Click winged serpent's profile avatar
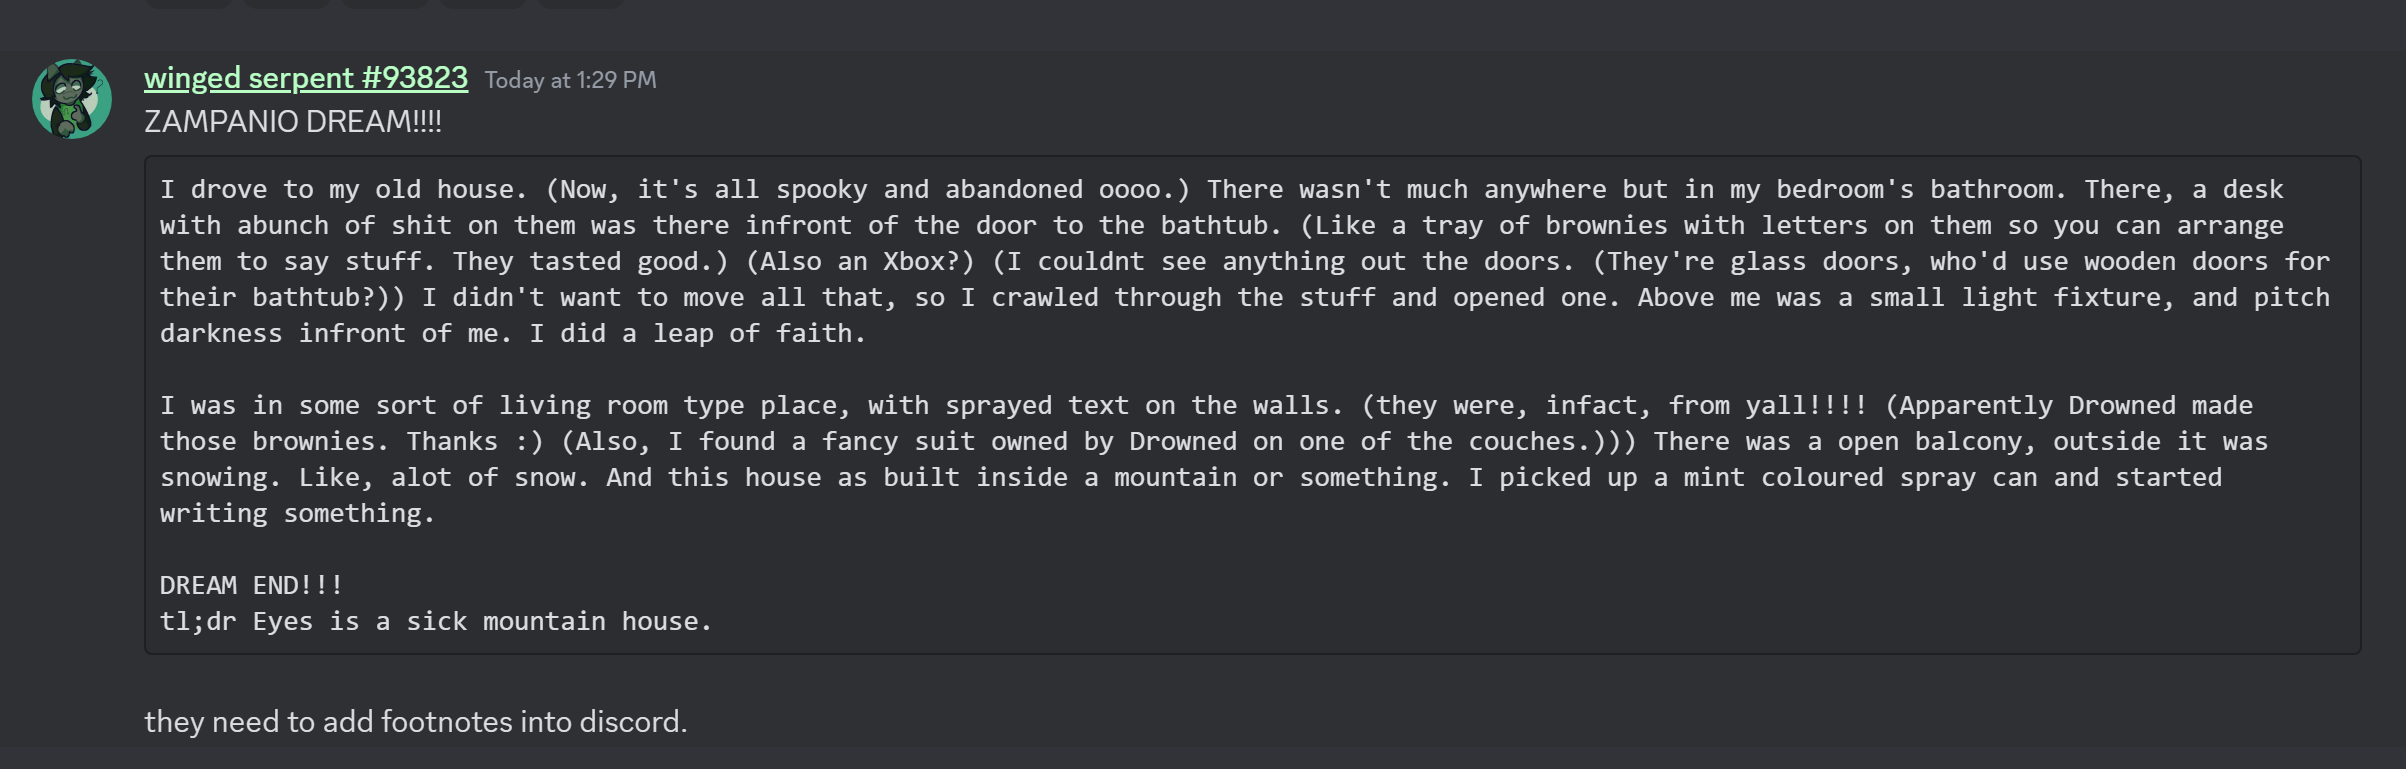The width and height of the screenshot is (2406, 769). tap(71, 99)
